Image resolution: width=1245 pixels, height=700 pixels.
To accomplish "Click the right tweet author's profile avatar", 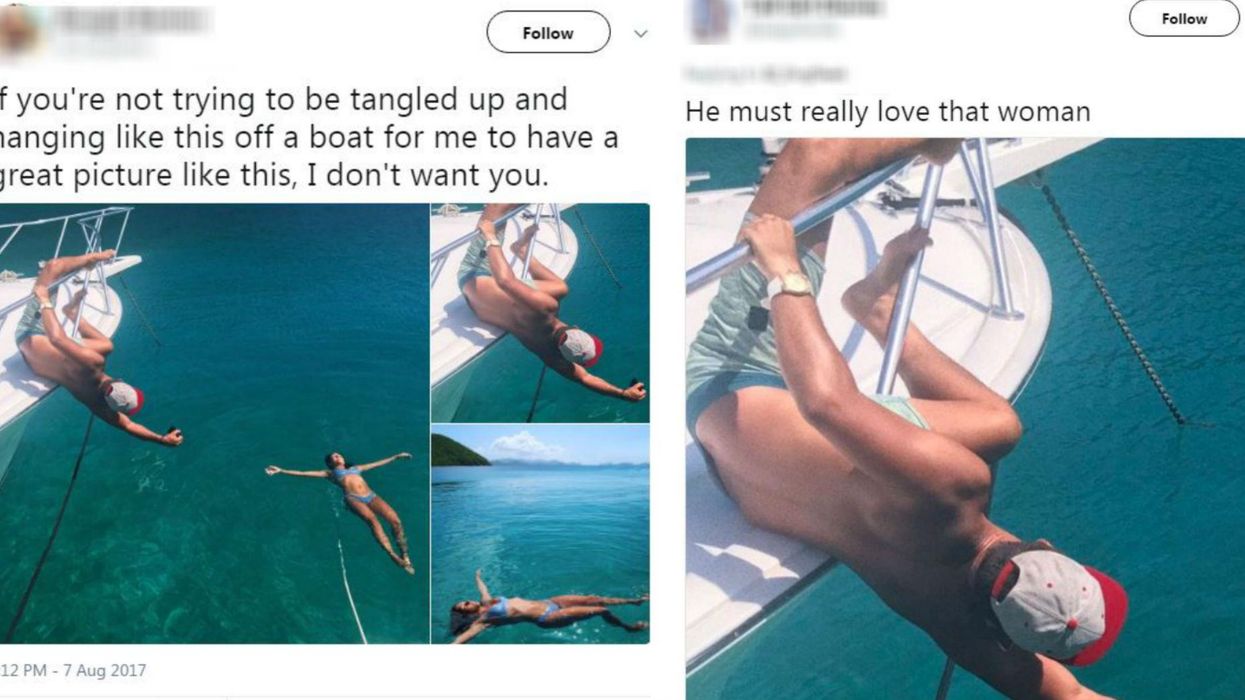I will coord(710,20).
